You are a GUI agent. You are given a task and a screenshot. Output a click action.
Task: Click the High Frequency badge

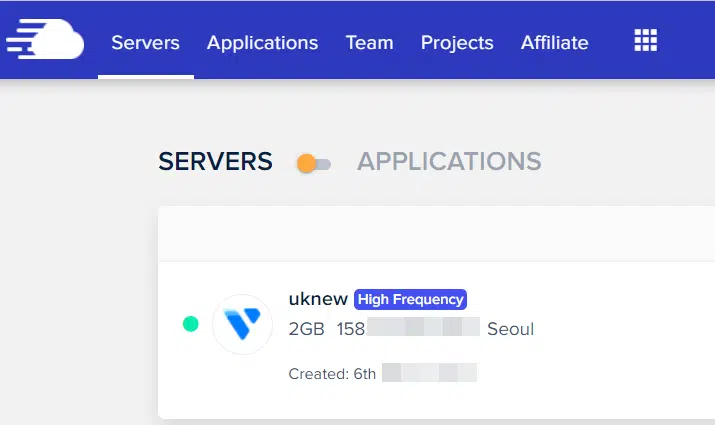410,299
